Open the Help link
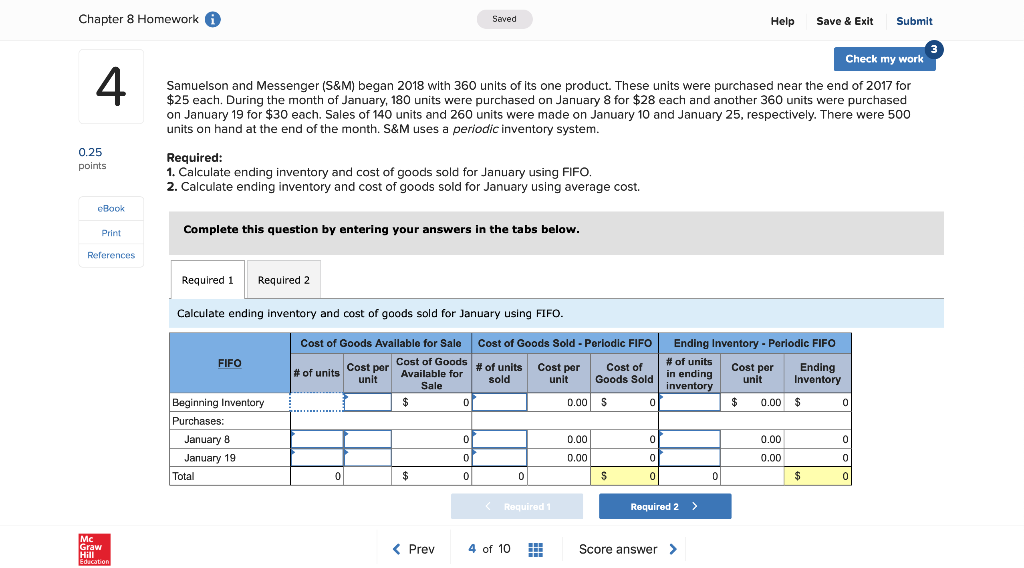Screen dimensions: 1024x568 (x=782, y=21)
